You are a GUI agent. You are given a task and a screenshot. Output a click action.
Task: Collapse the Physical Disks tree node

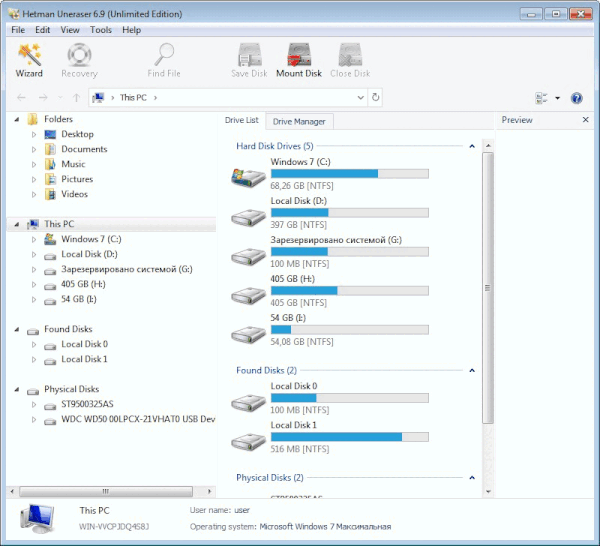[x=17, y=390]
